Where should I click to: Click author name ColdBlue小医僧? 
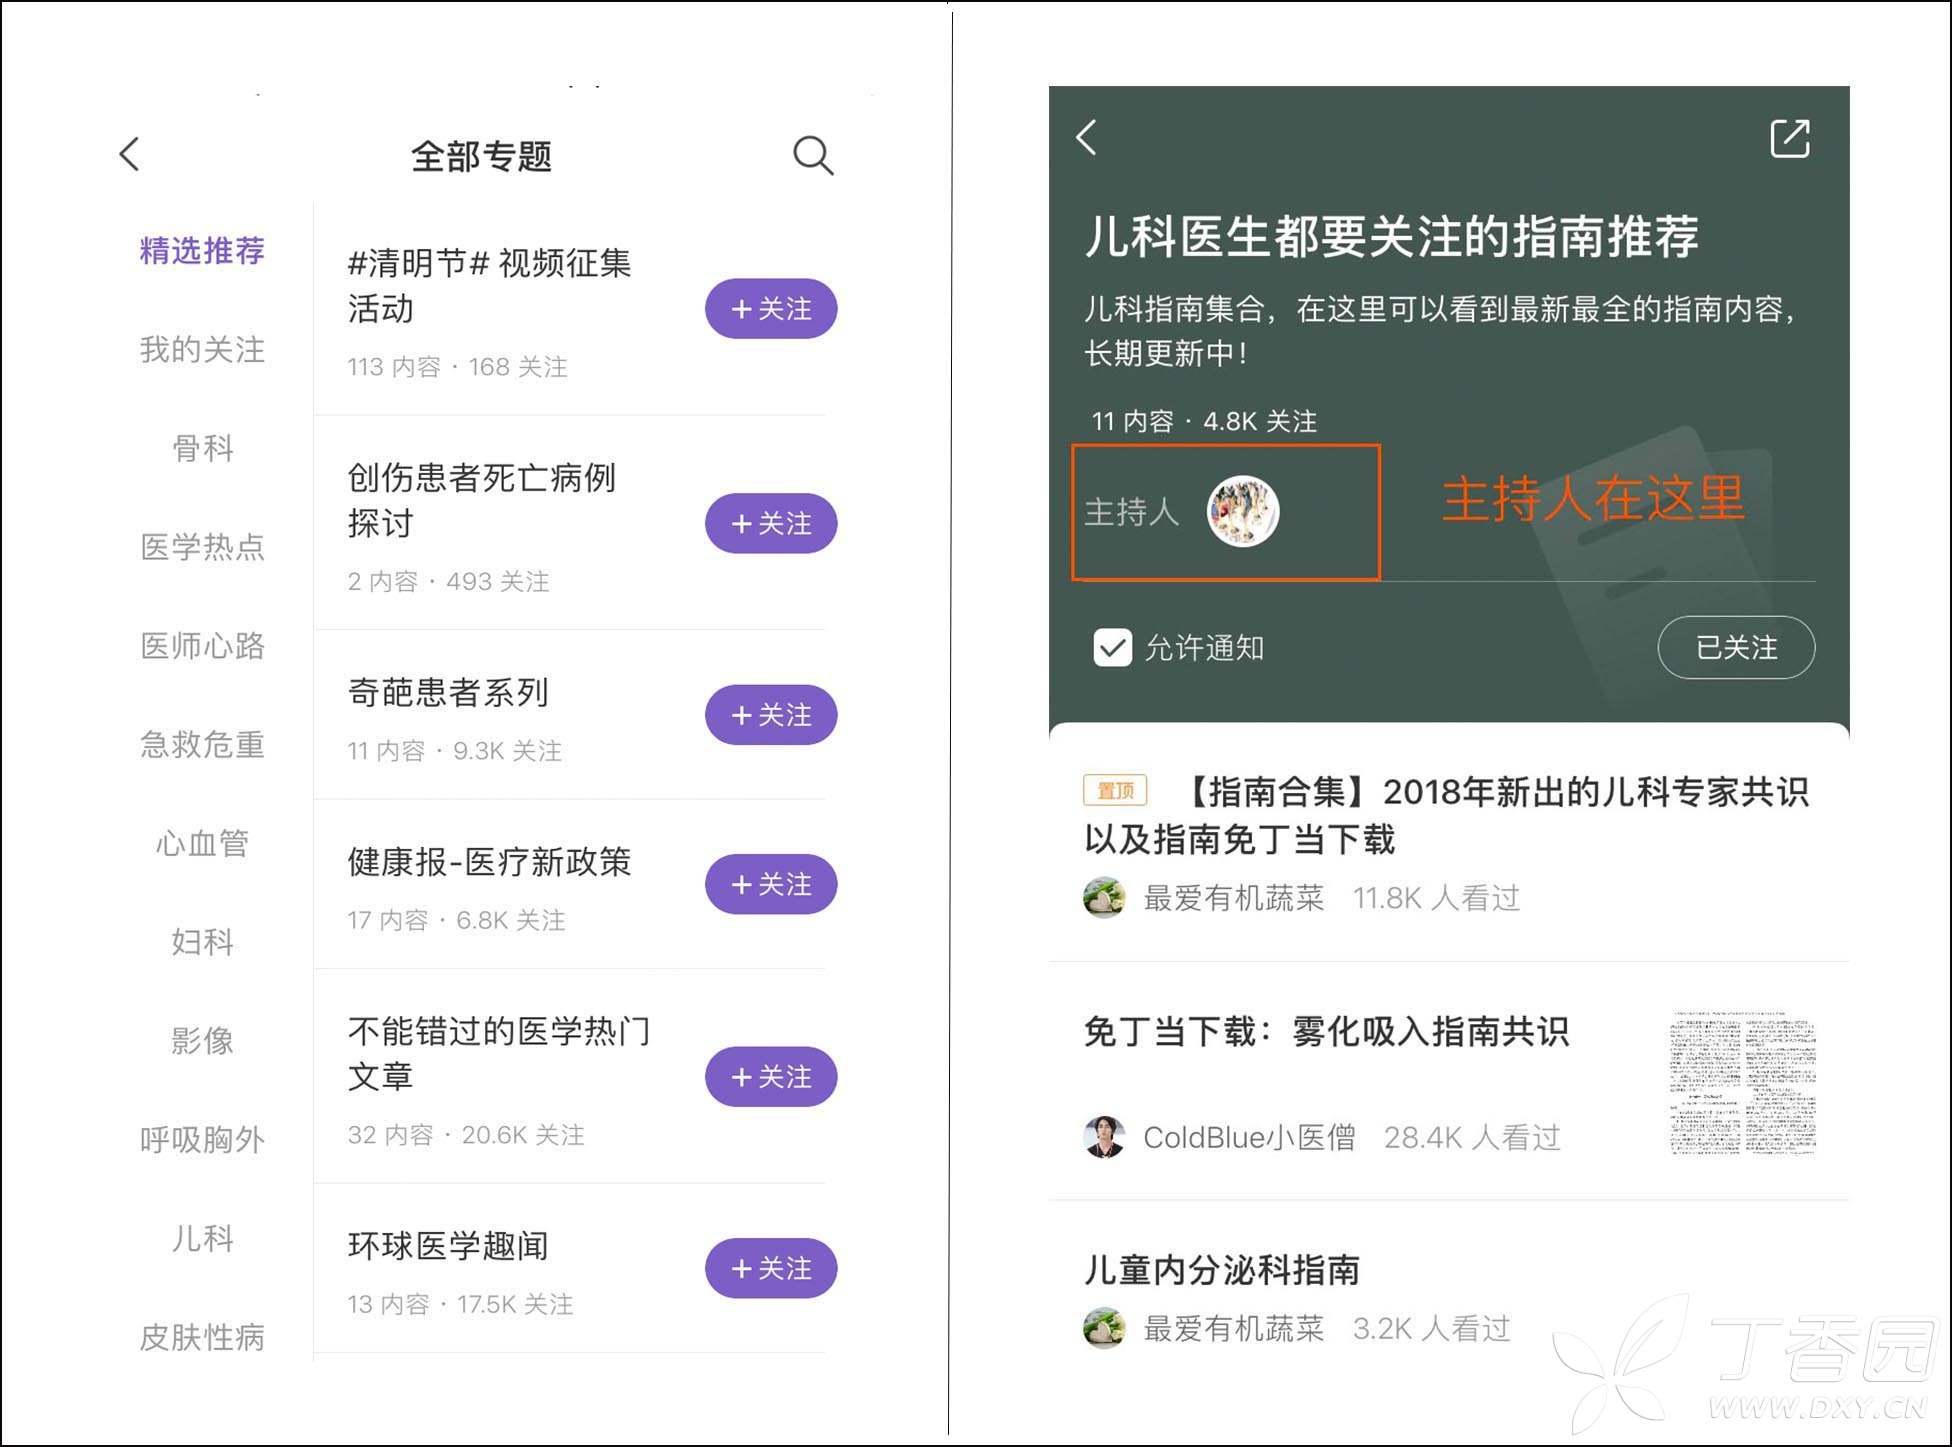tap(1249, 1137)
